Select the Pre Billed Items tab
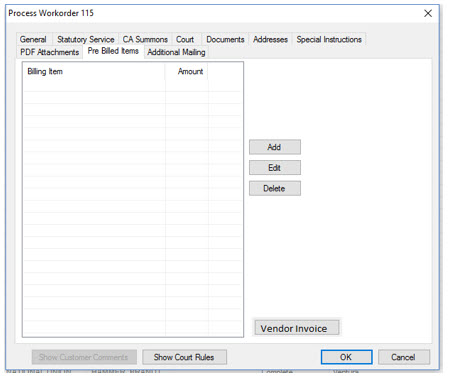 (x=113, y=51)
